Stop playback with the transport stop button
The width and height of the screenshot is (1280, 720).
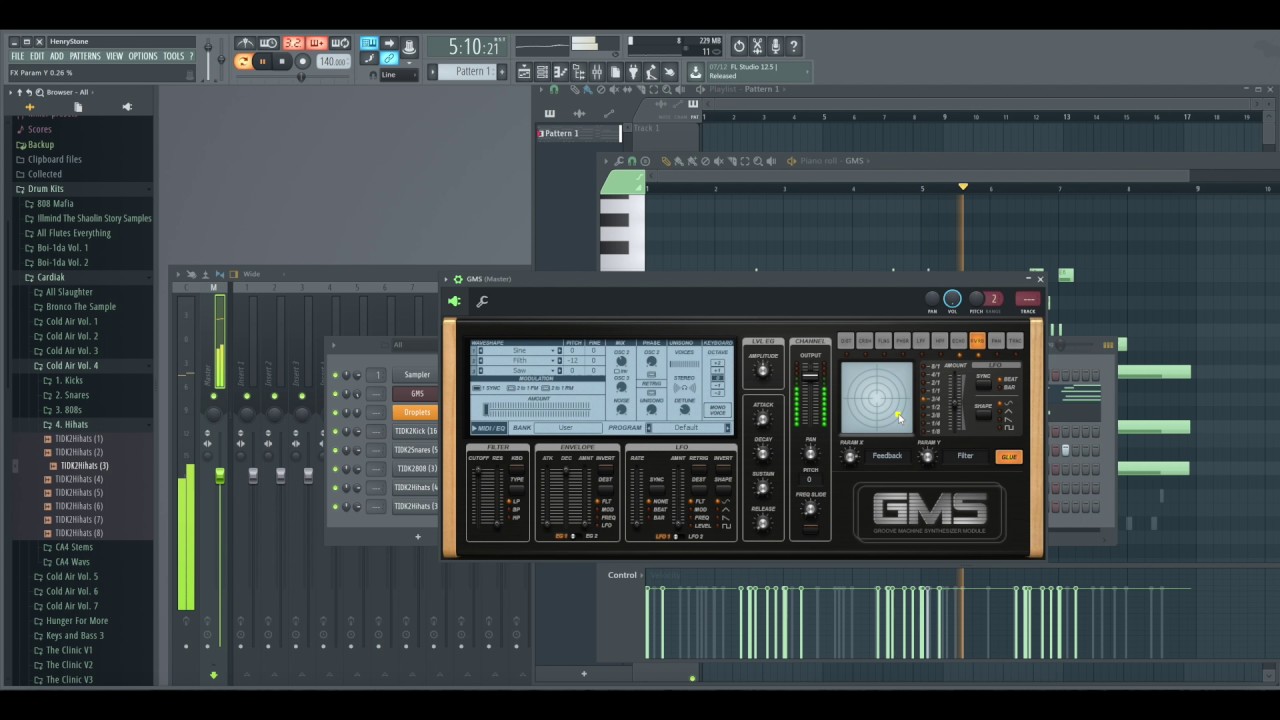(282, 62)
